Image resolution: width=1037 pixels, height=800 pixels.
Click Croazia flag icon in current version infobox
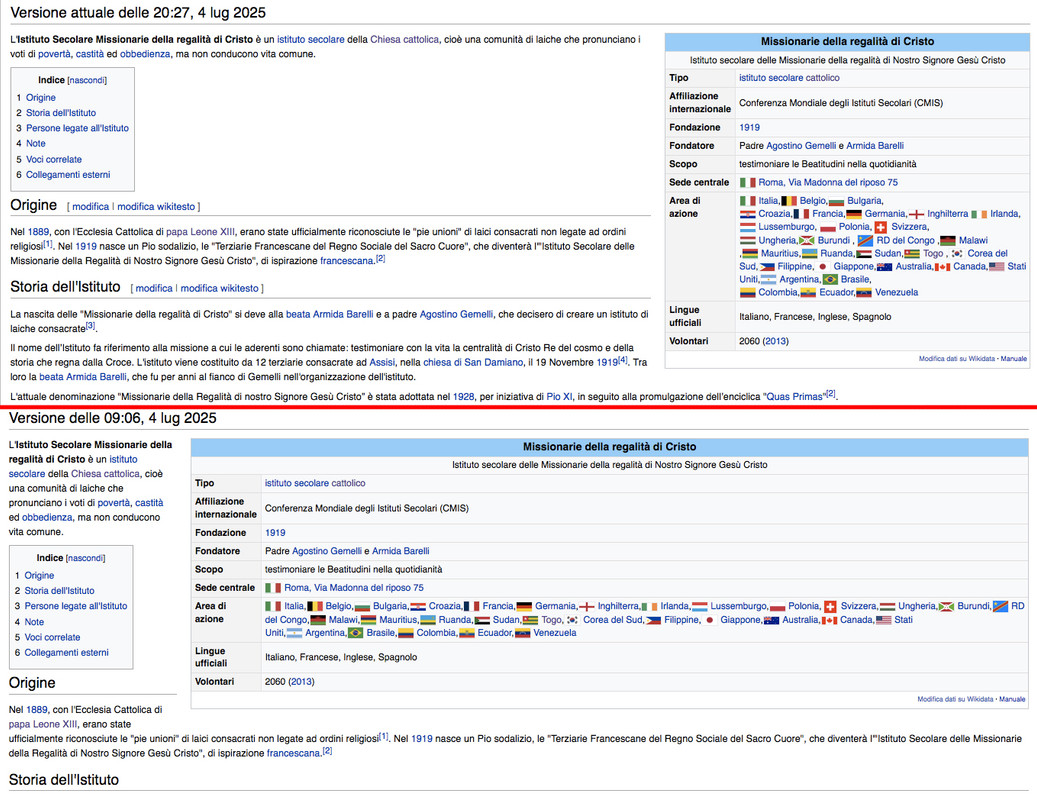747,214
